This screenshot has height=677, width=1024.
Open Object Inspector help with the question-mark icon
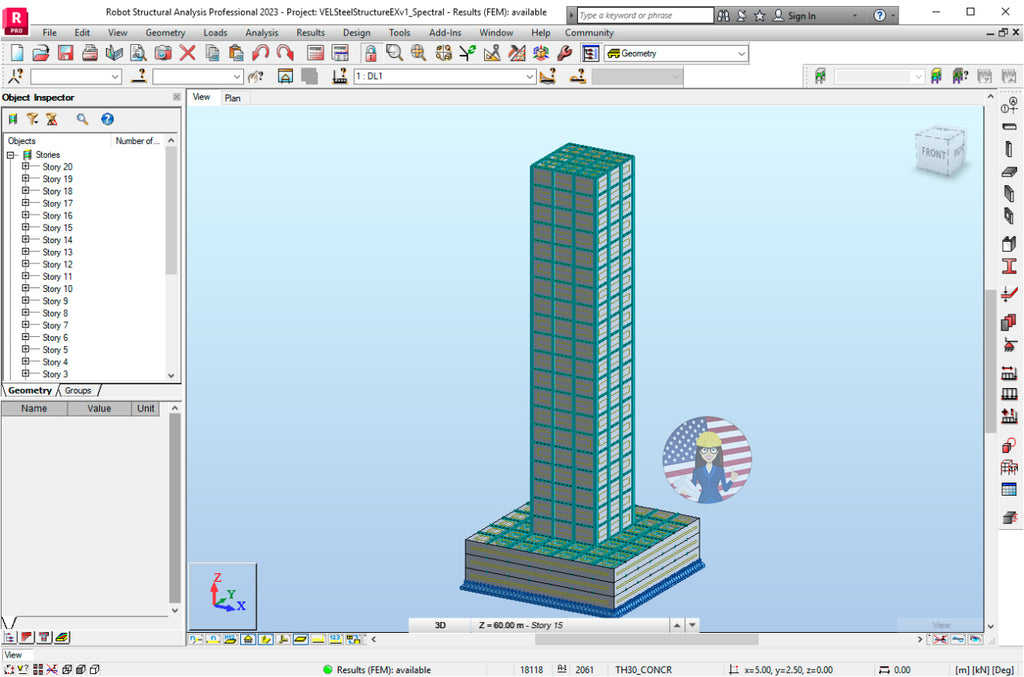[106, 118]
